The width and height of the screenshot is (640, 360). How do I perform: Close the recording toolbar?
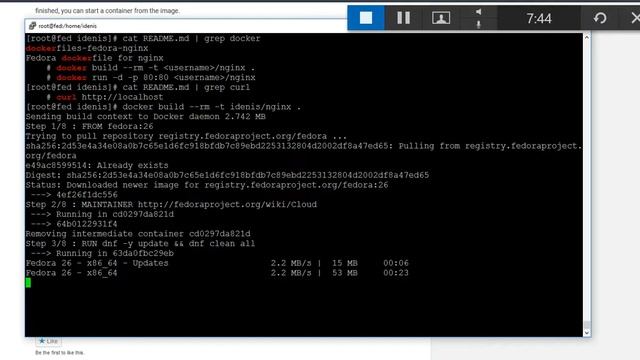coord(635,18)
